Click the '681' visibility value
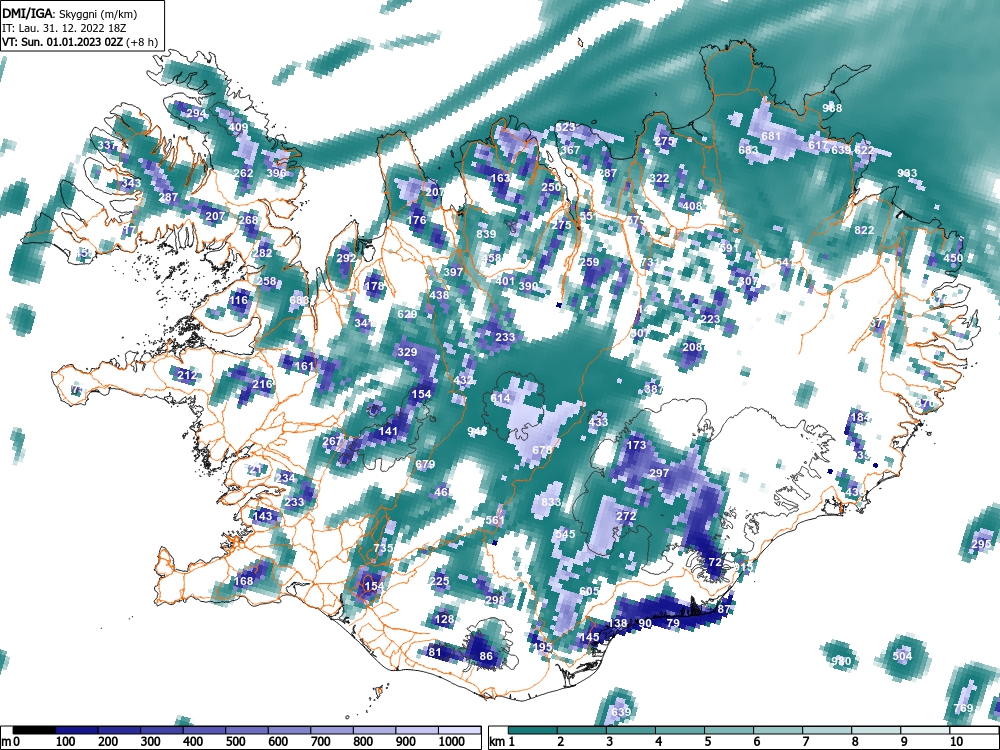This screenshot has width=1000, height=750. tap(771, 136)
